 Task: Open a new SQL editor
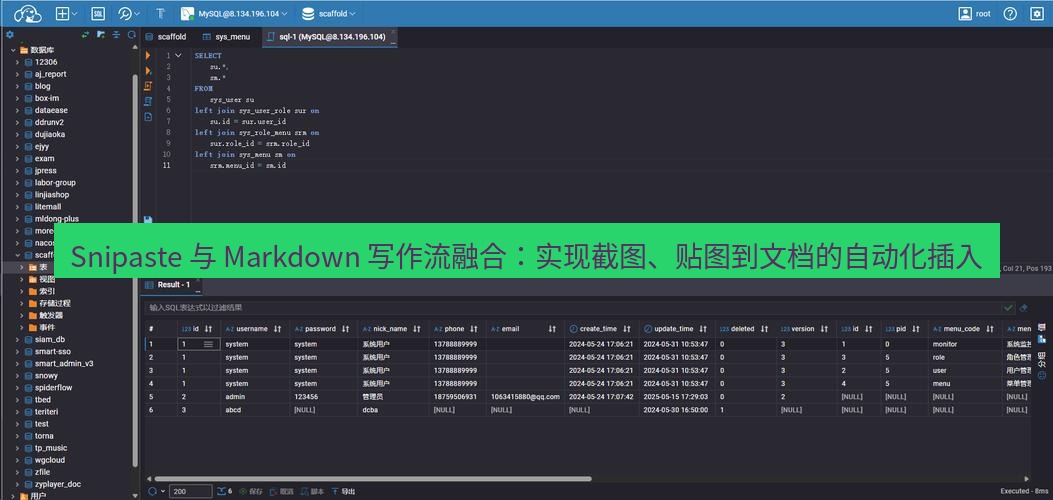(x=97, y=13)
